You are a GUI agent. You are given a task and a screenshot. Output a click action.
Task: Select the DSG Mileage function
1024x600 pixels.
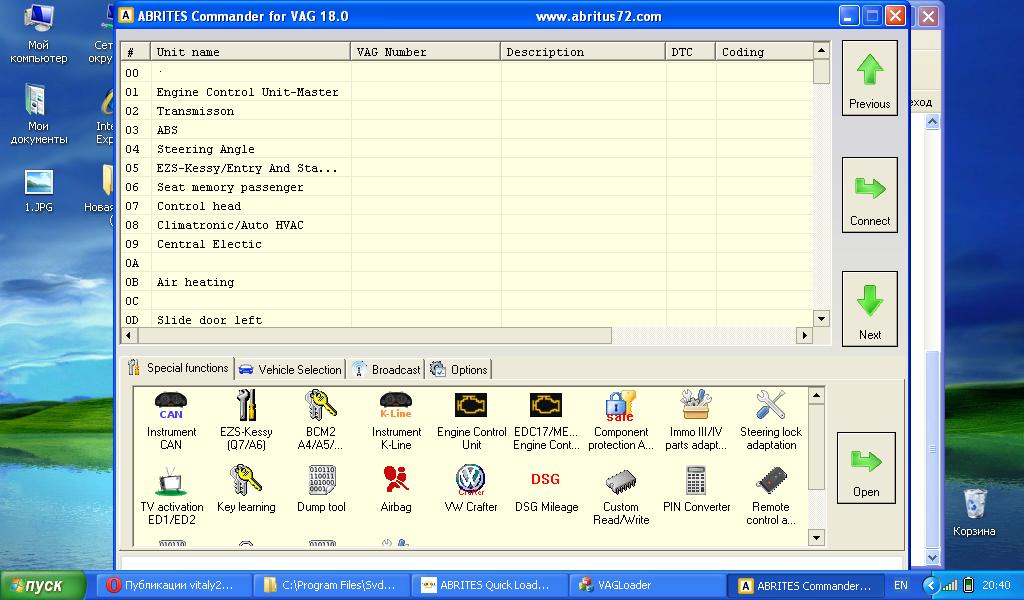tap(546, 490)
